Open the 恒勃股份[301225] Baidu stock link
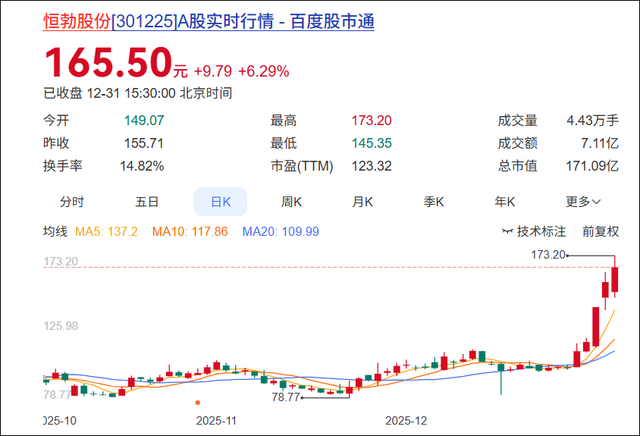Viewport: 640px width, 436px height. pos(209,21)
